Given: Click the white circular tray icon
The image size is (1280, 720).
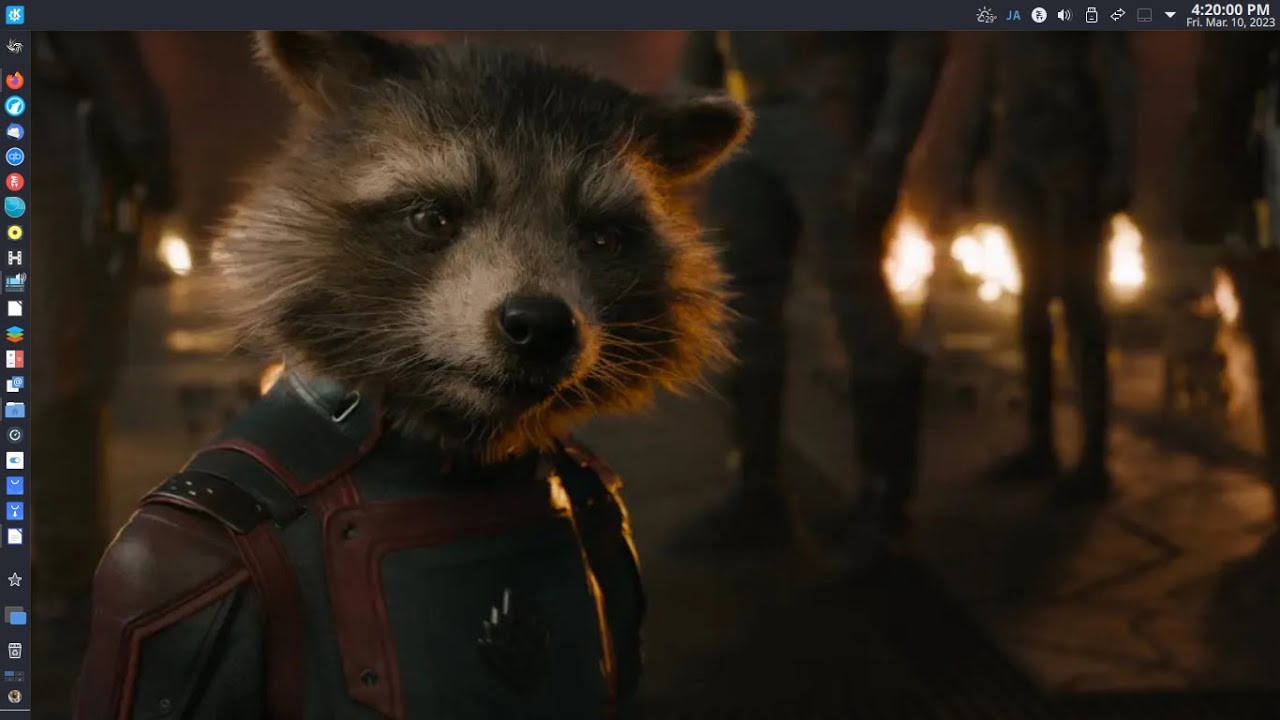Looking at the screenshot, I should pos(1039,15).
